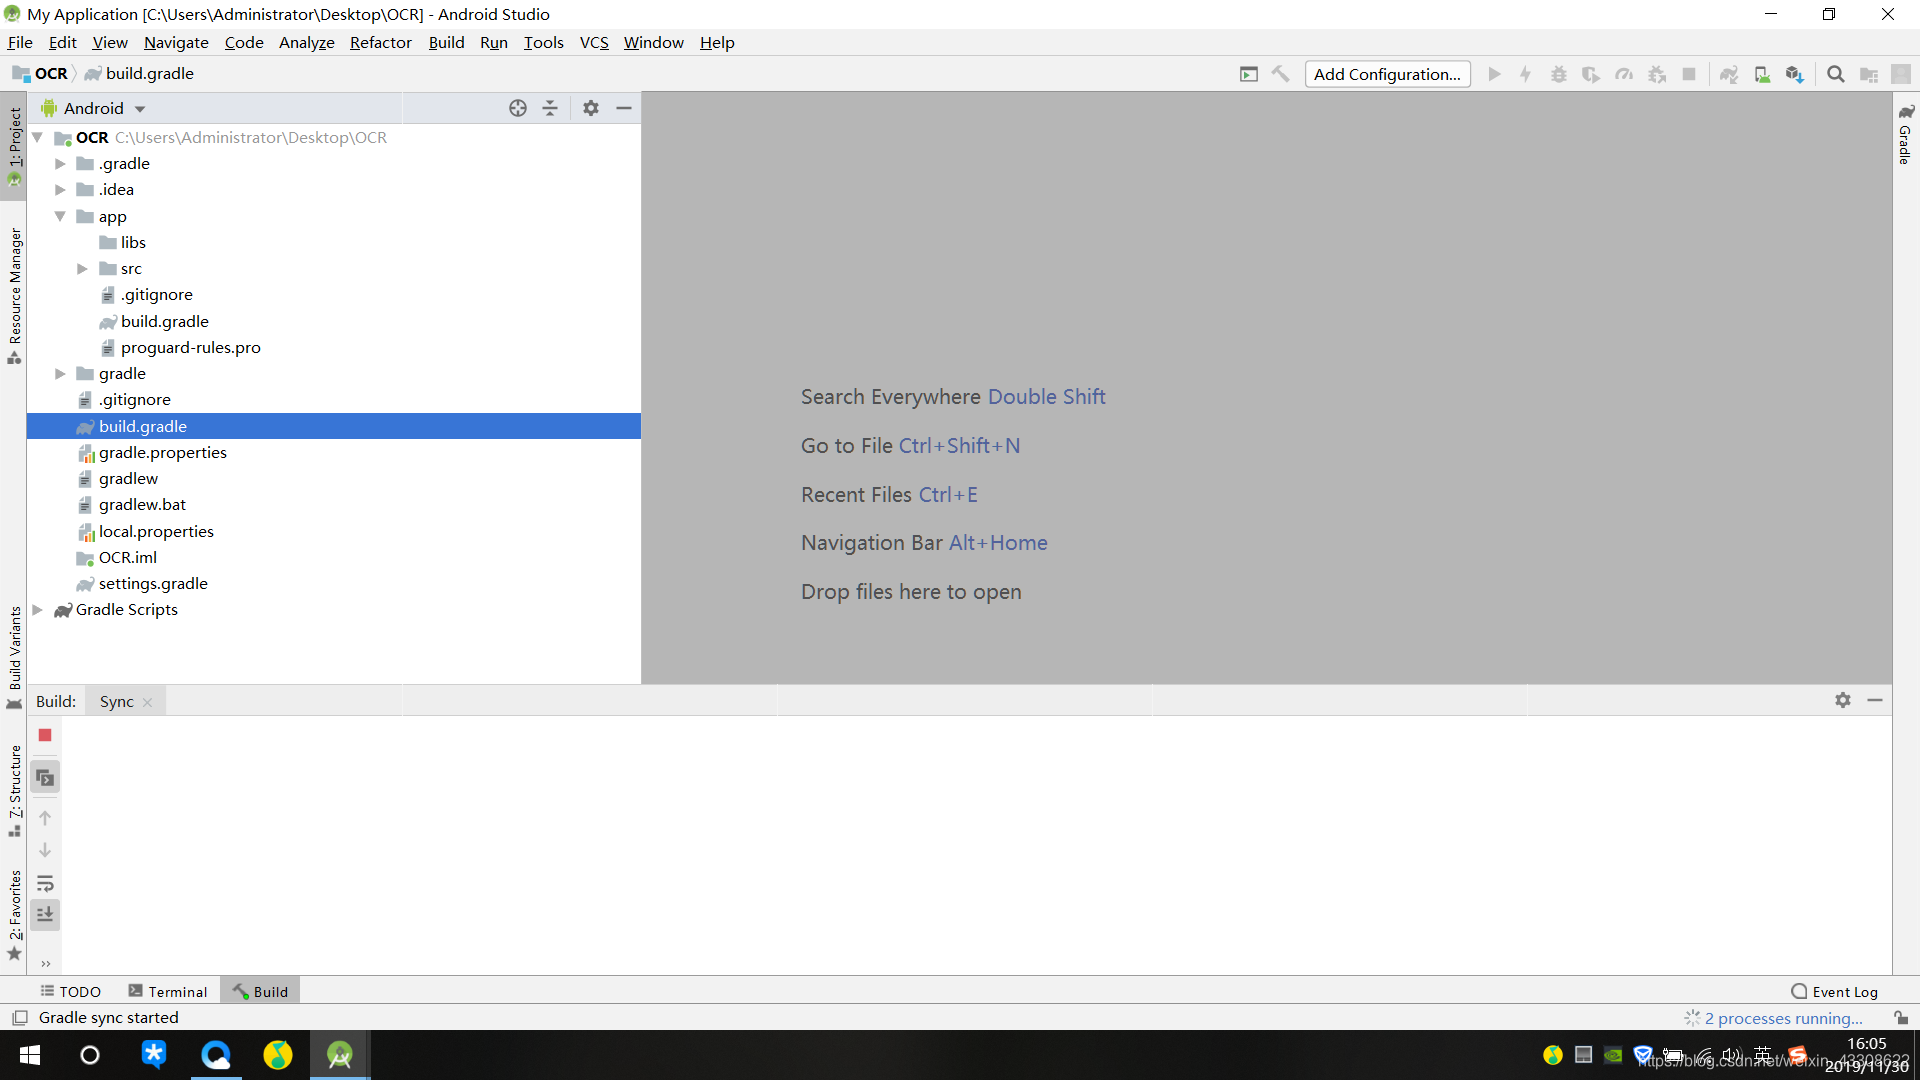The width and height of the screenshot is (1920, 1080).
Task: Open the run target selector icon
Action: pyautogui.click(x=1249, y=74)
